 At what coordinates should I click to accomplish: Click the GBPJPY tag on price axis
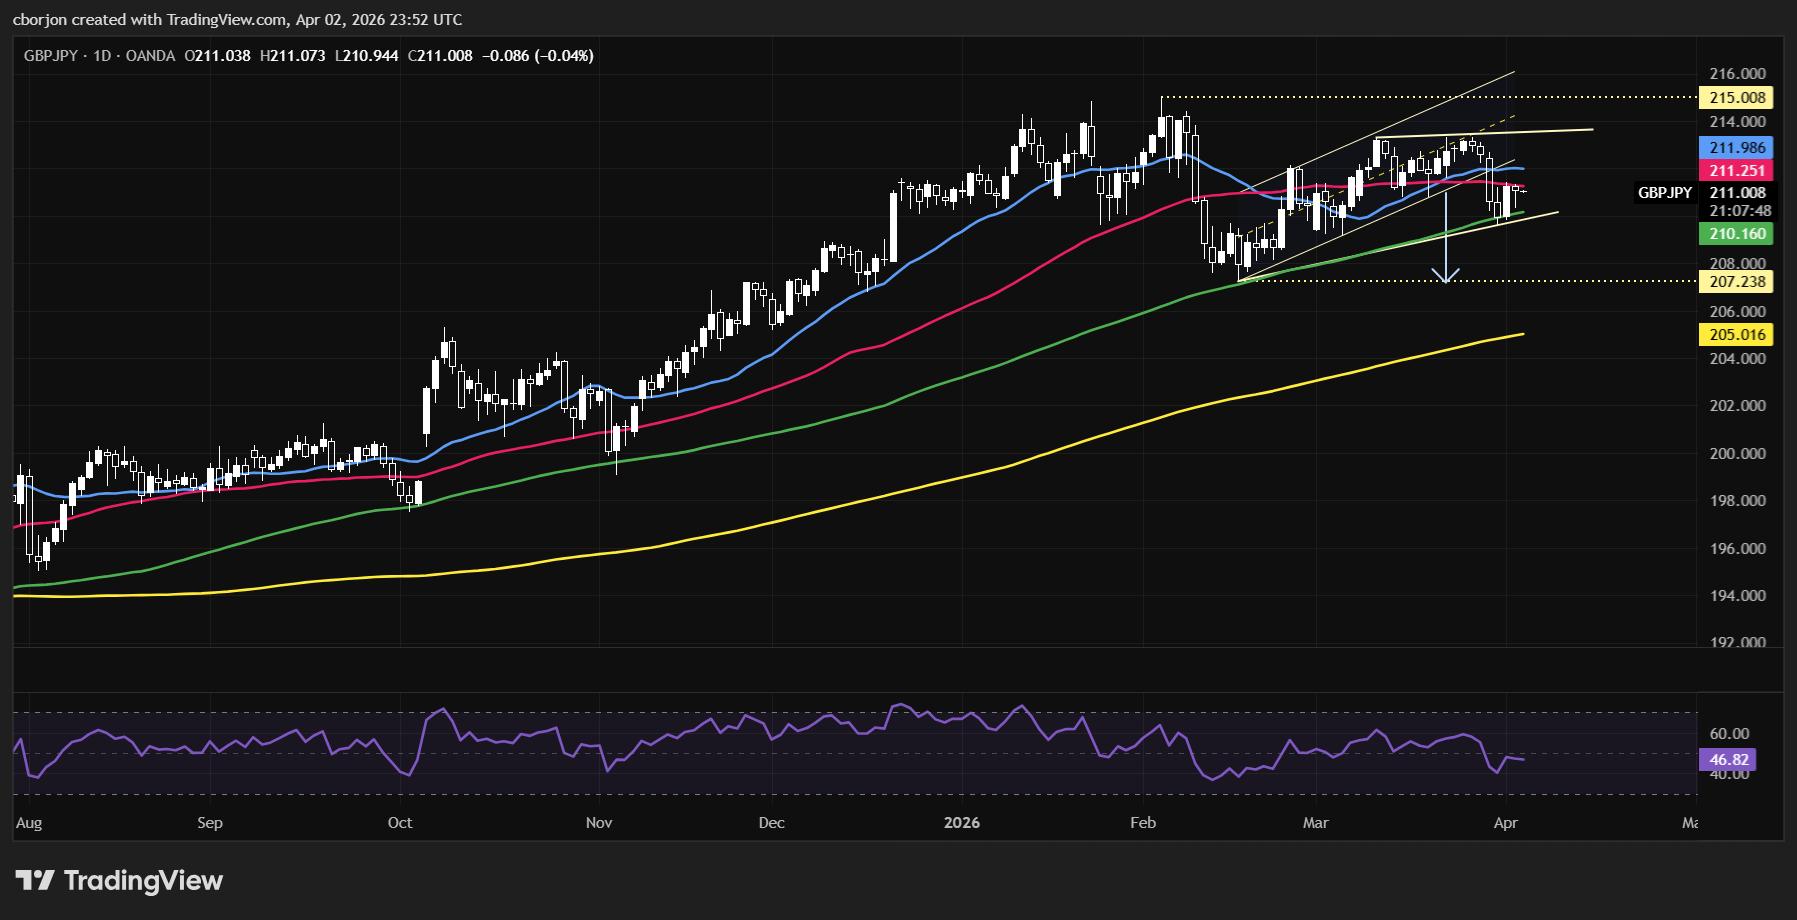pyautogui.click(x=1664, y=193)
